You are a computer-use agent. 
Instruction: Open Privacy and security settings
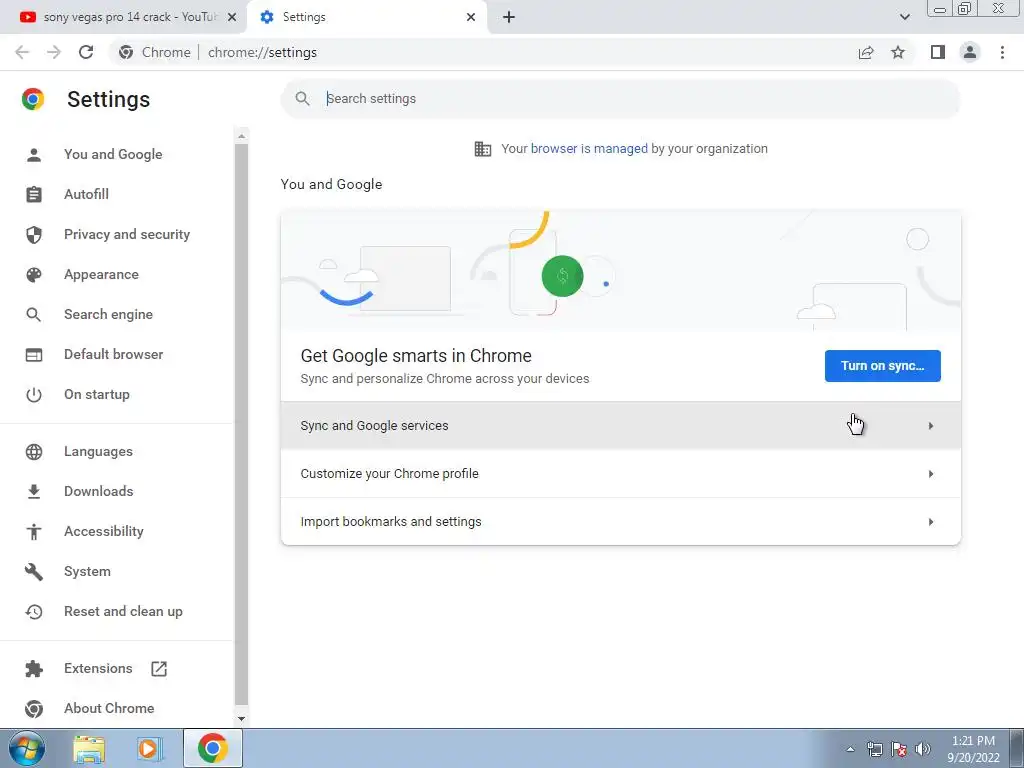tap(127, 234)
